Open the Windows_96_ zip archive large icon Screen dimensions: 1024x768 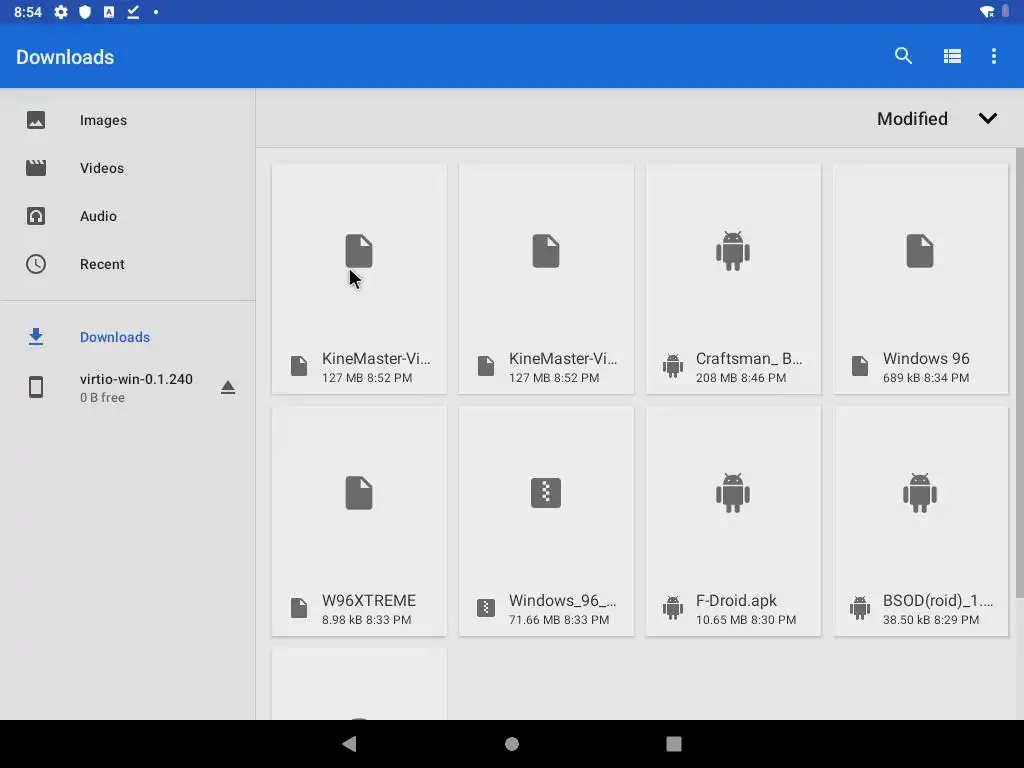tap(546, 492)
